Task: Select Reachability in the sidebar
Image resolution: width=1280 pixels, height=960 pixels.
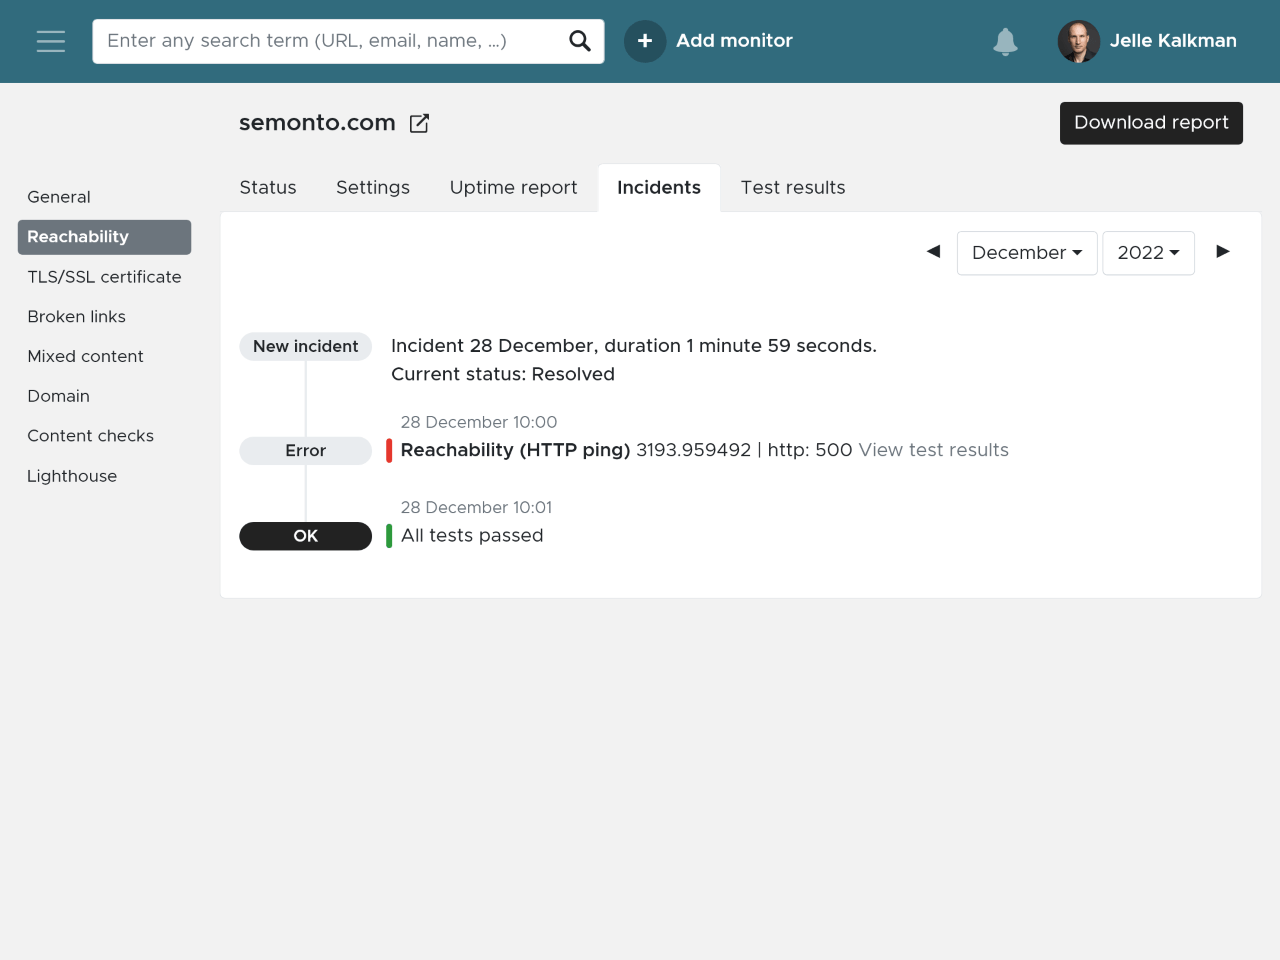Action: (x=104, y=237)
